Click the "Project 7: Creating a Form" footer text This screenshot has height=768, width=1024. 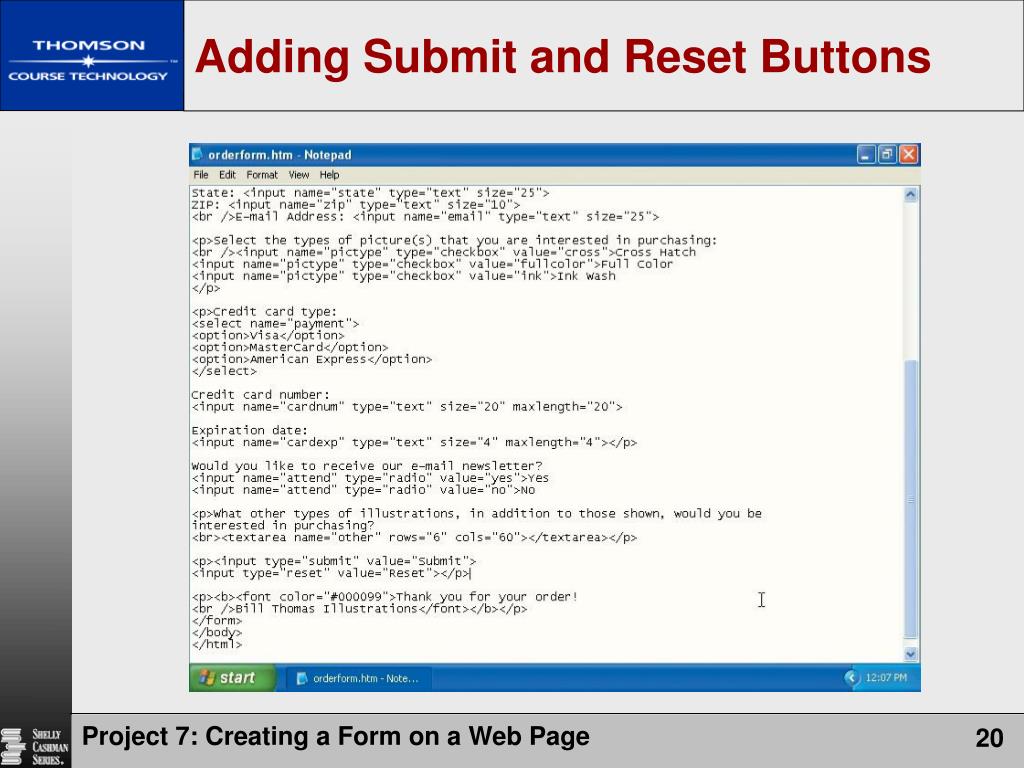coord(336,737)
